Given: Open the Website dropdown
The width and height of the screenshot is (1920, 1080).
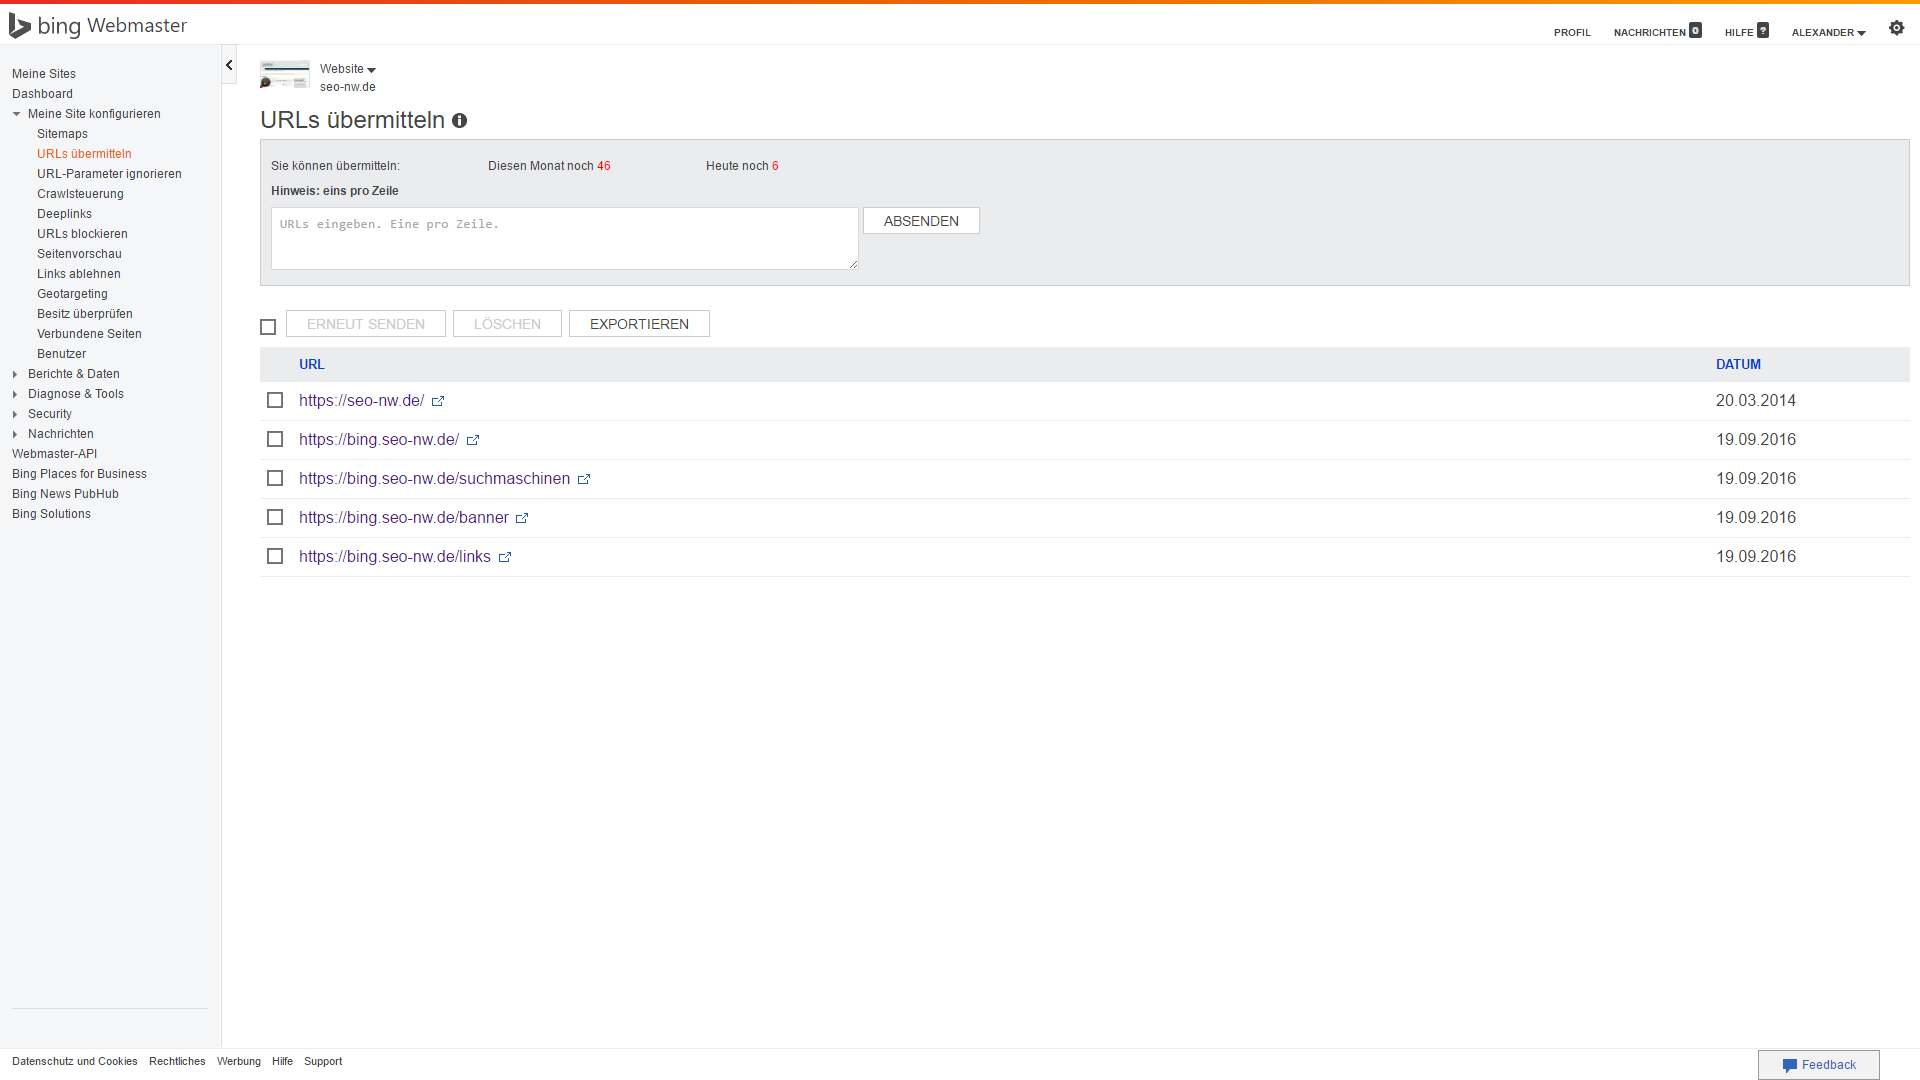Looking at the screenshot, I should point(348,69).
